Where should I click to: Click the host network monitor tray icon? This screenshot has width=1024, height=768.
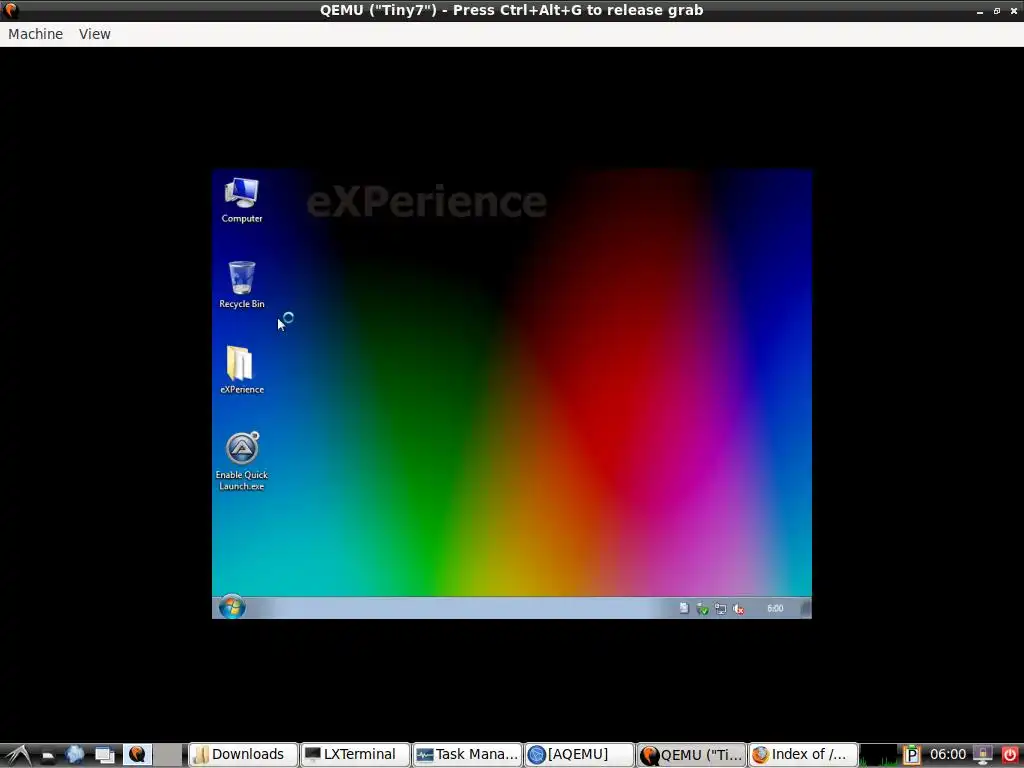pos(983,755)
